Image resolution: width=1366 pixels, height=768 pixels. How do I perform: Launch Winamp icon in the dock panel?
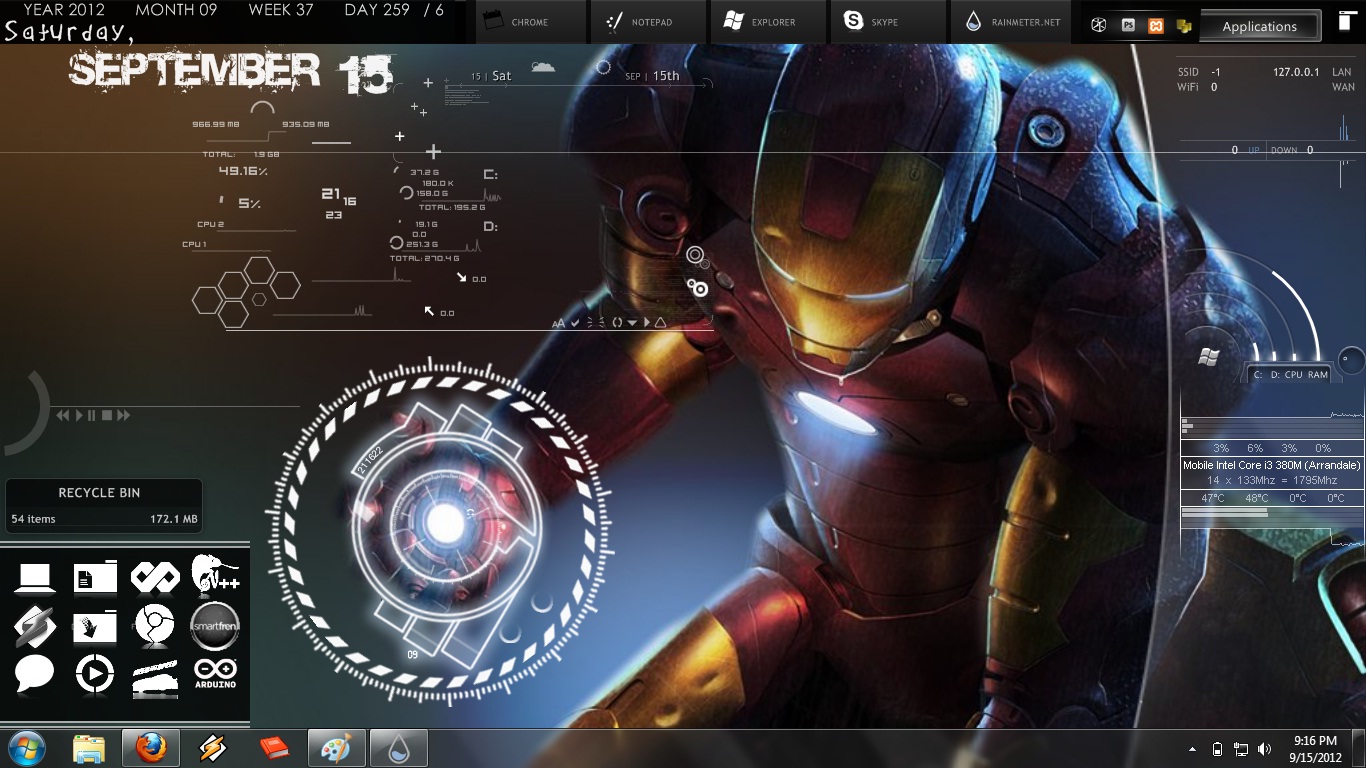pyautogui.click(x=34, y=626)
